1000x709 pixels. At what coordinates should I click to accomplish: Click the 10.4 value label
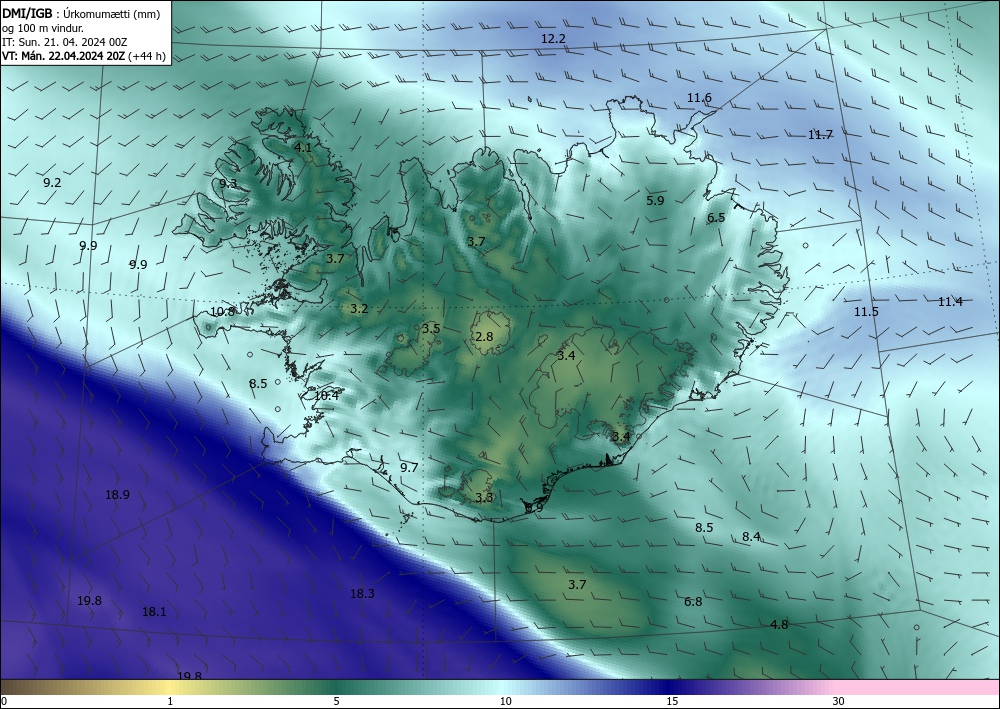pyautogui.click(x=327, y=395)
